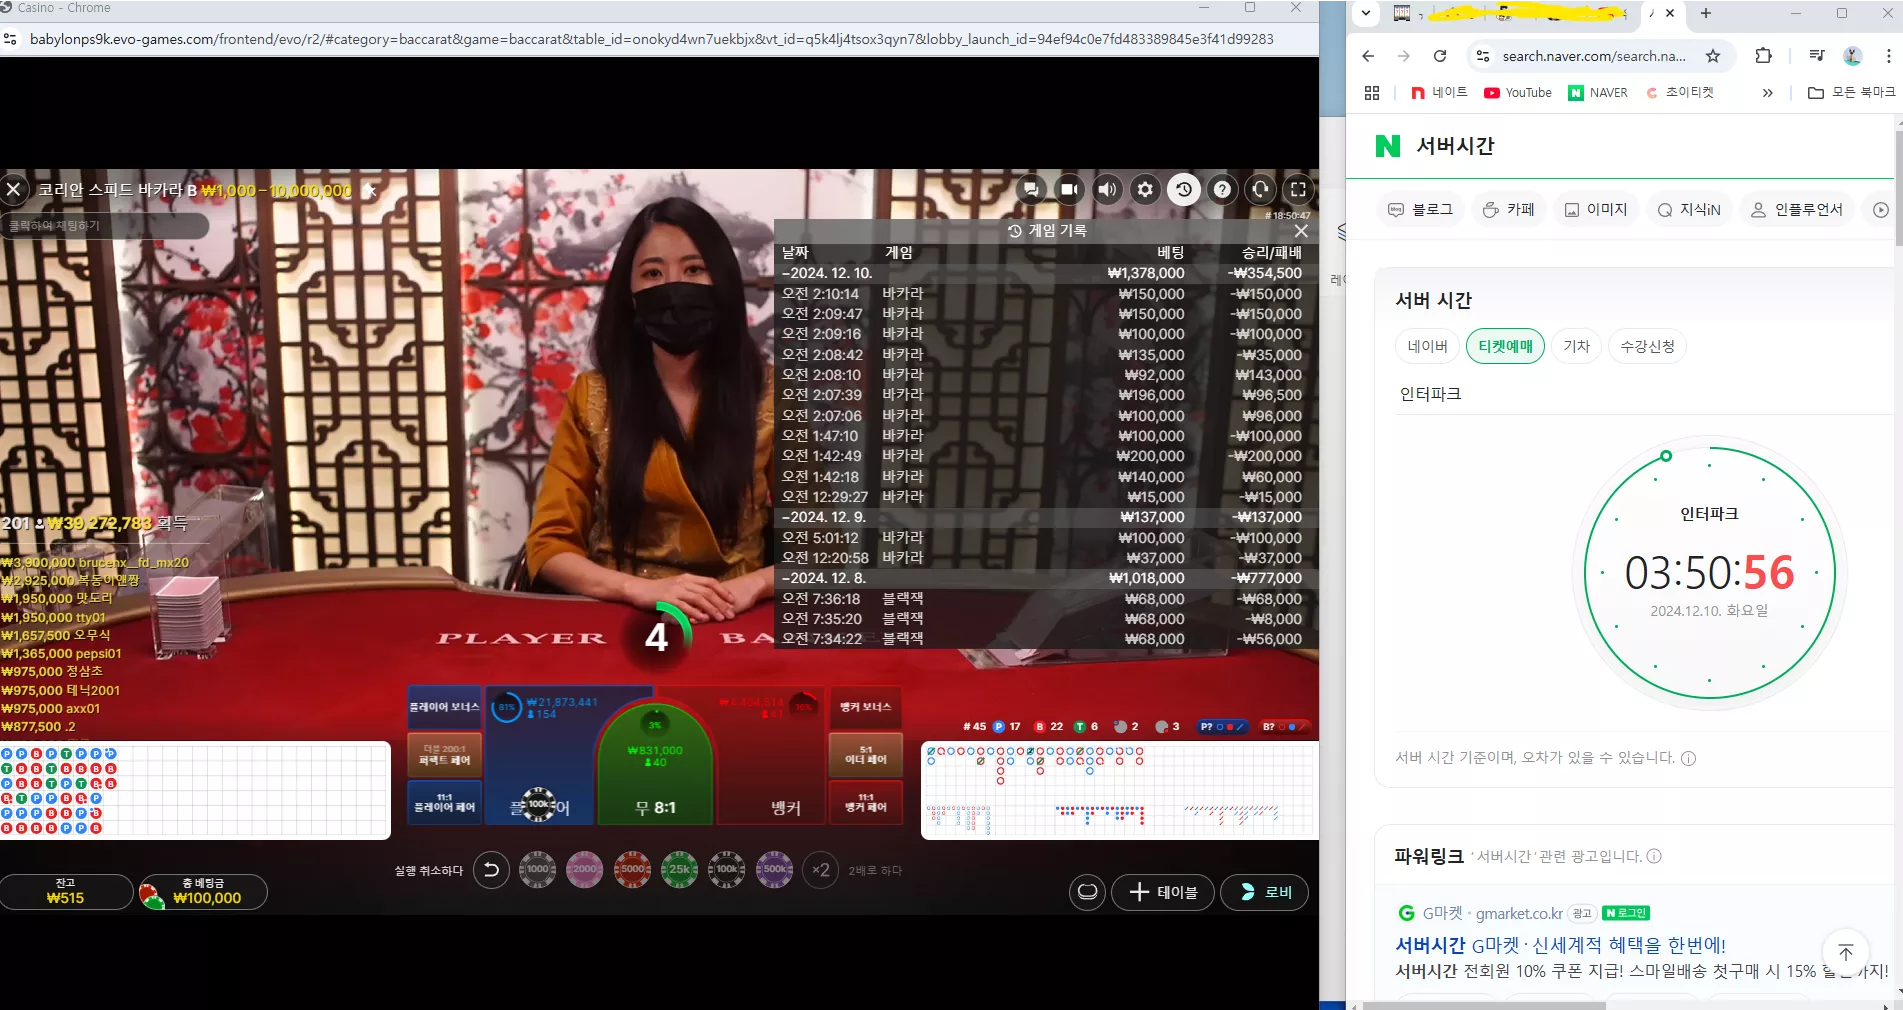Click the table view oval icon button
The height and width of the screenshot is (1010, 1903).
tap(1088, 892)
